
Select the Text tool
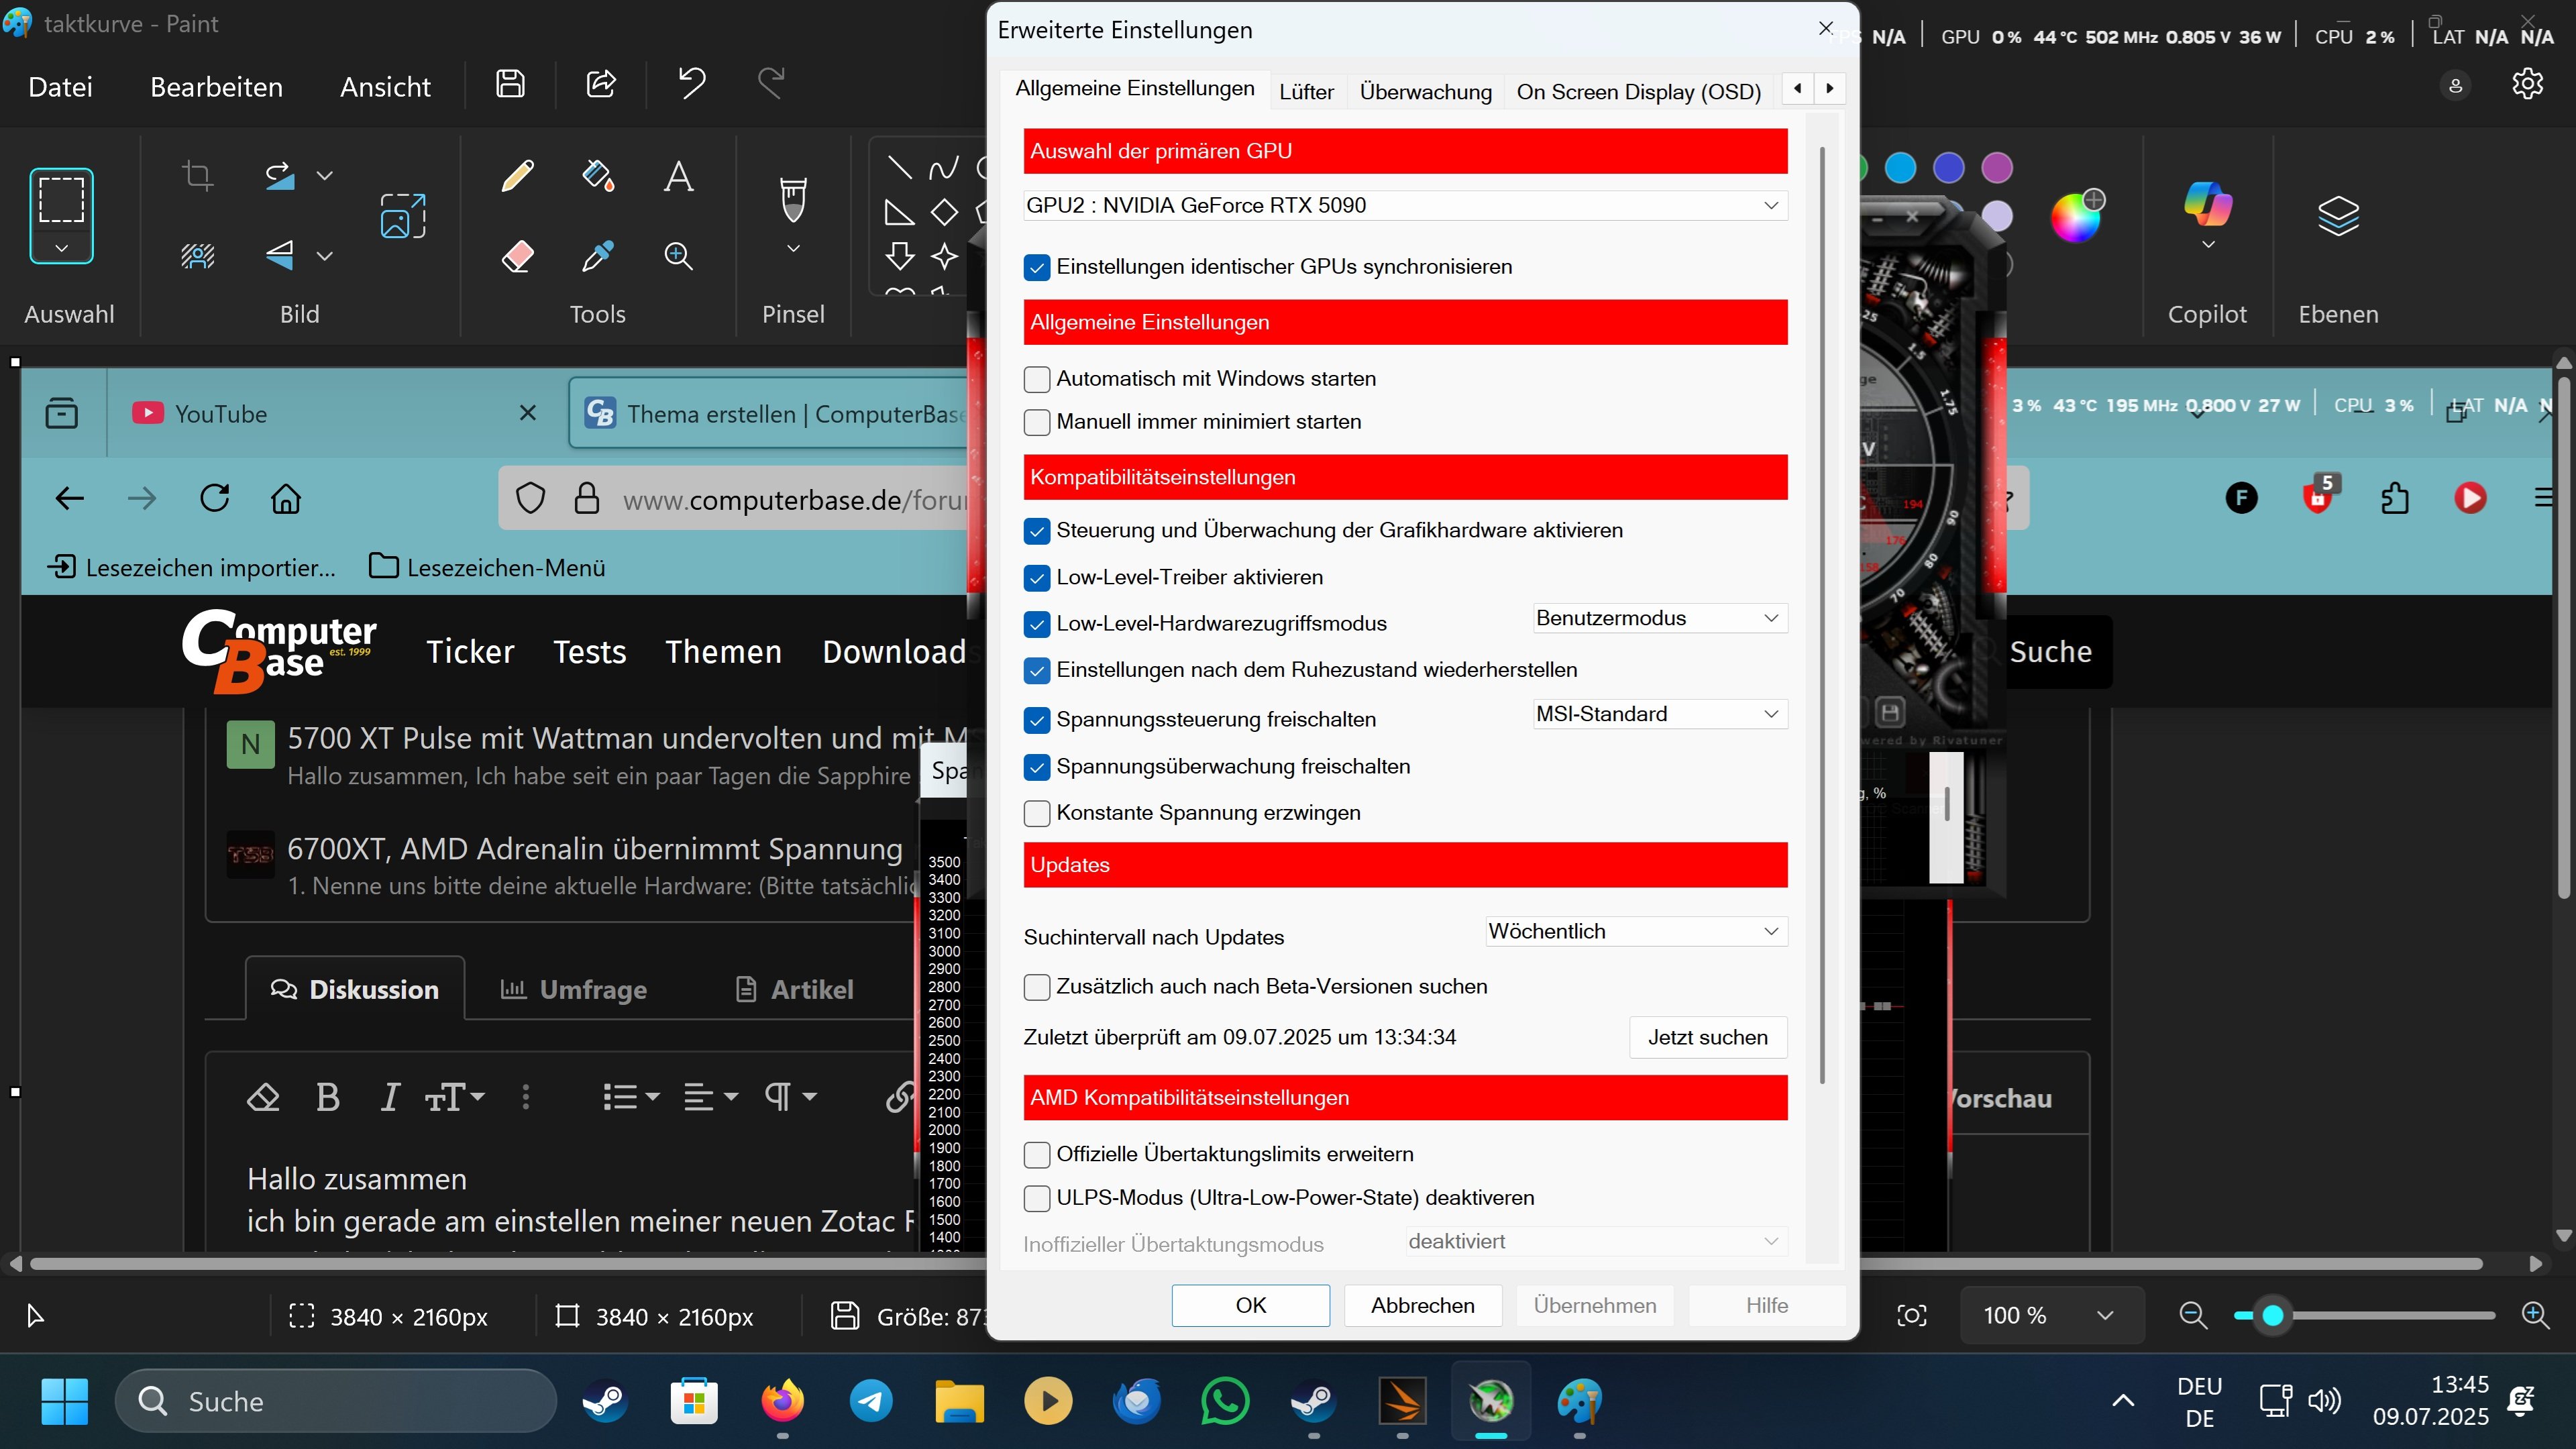pos(678,176)
